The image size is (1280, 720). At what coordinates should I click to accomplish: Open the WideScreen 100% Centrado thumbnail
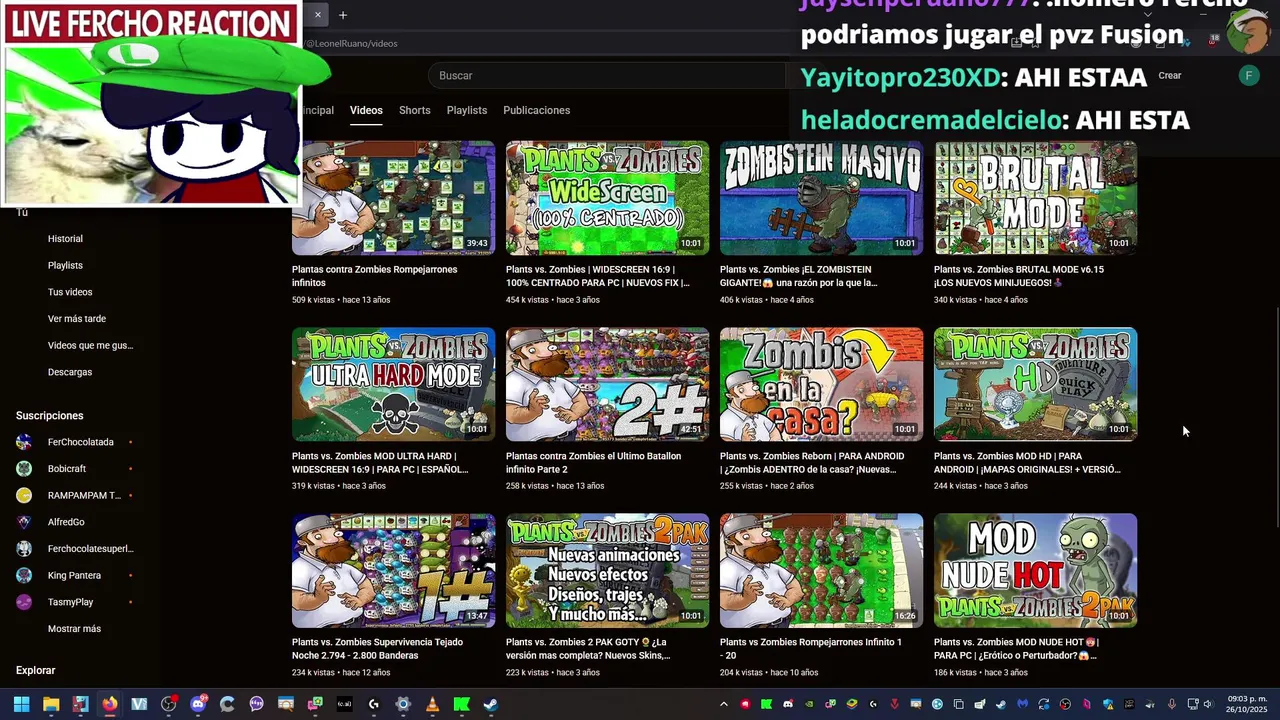tap(607, 198)
